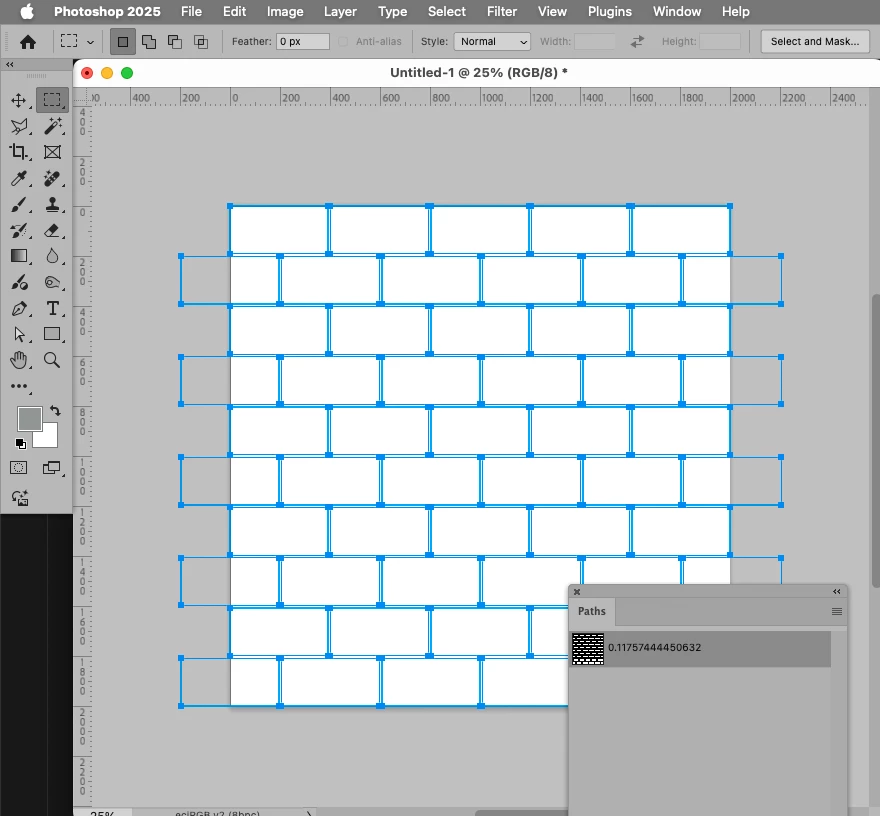The width and height of the screenshot is (880, 816).
Task: Click the Height input field
Action: (x=720, y=42)
